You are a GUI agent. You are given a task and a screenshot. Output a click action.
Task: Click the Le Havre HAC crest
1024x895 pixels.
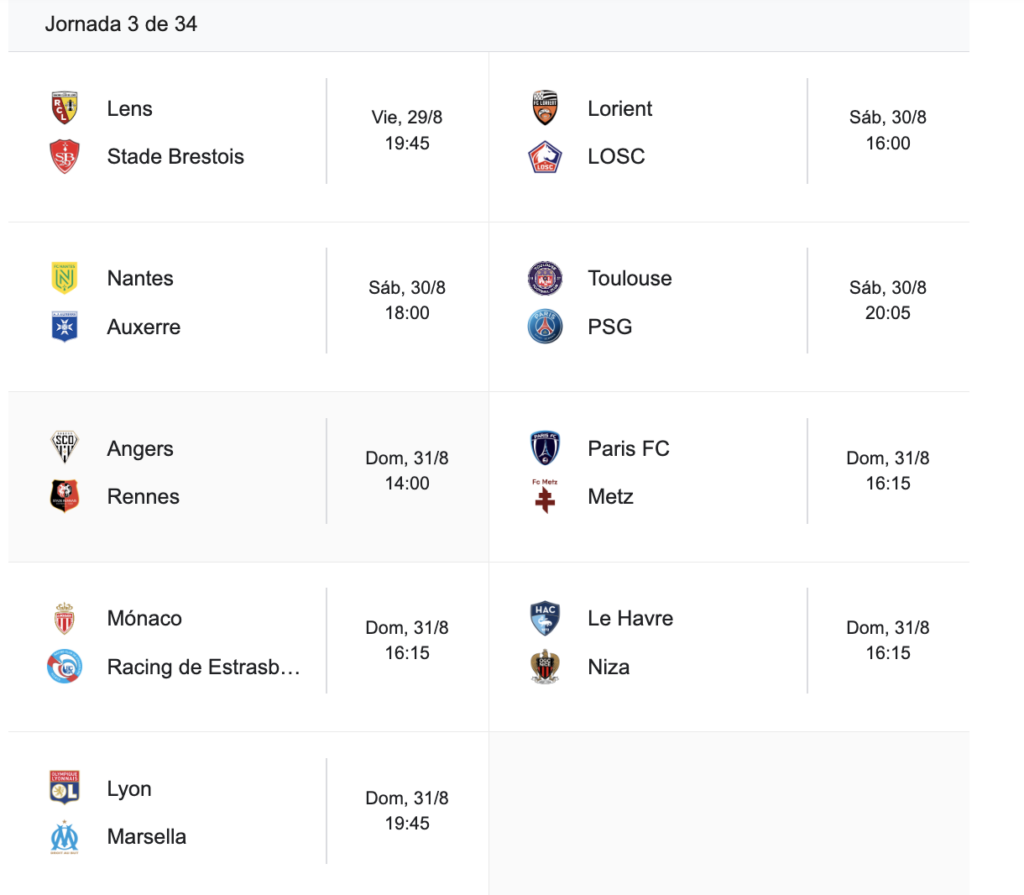pos(545,618)
